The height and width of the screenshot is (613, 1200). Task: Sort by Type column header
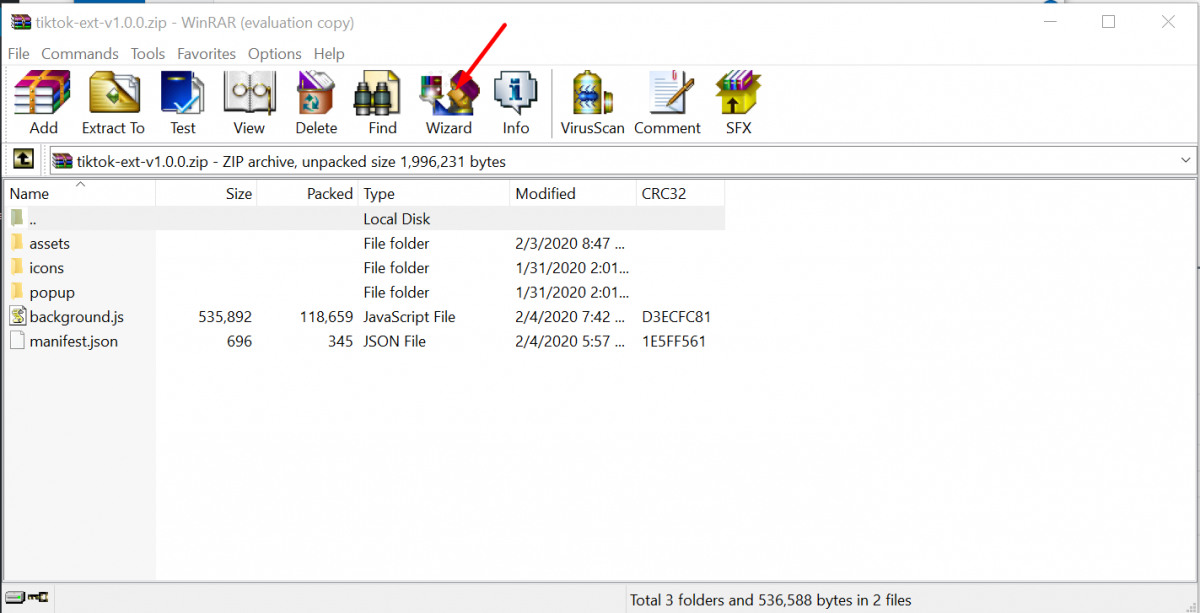[x=434, y=194]
